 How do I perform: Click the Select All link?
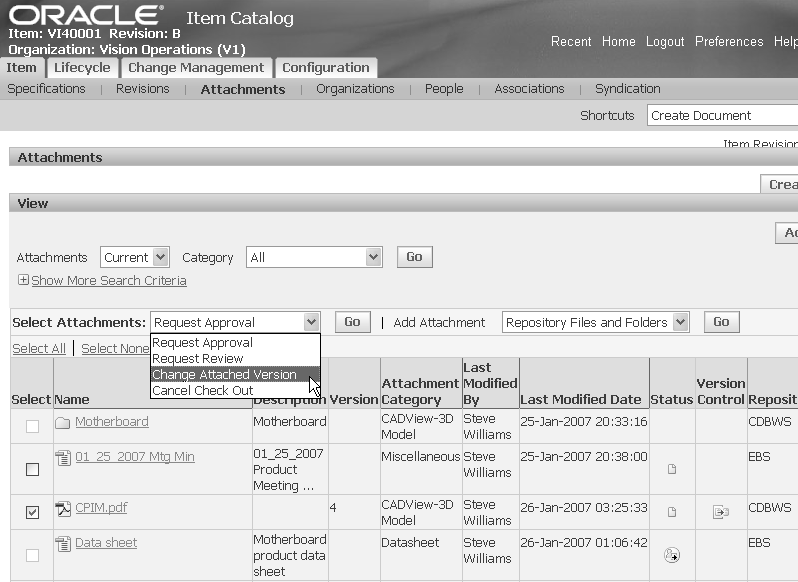[39, 348]
